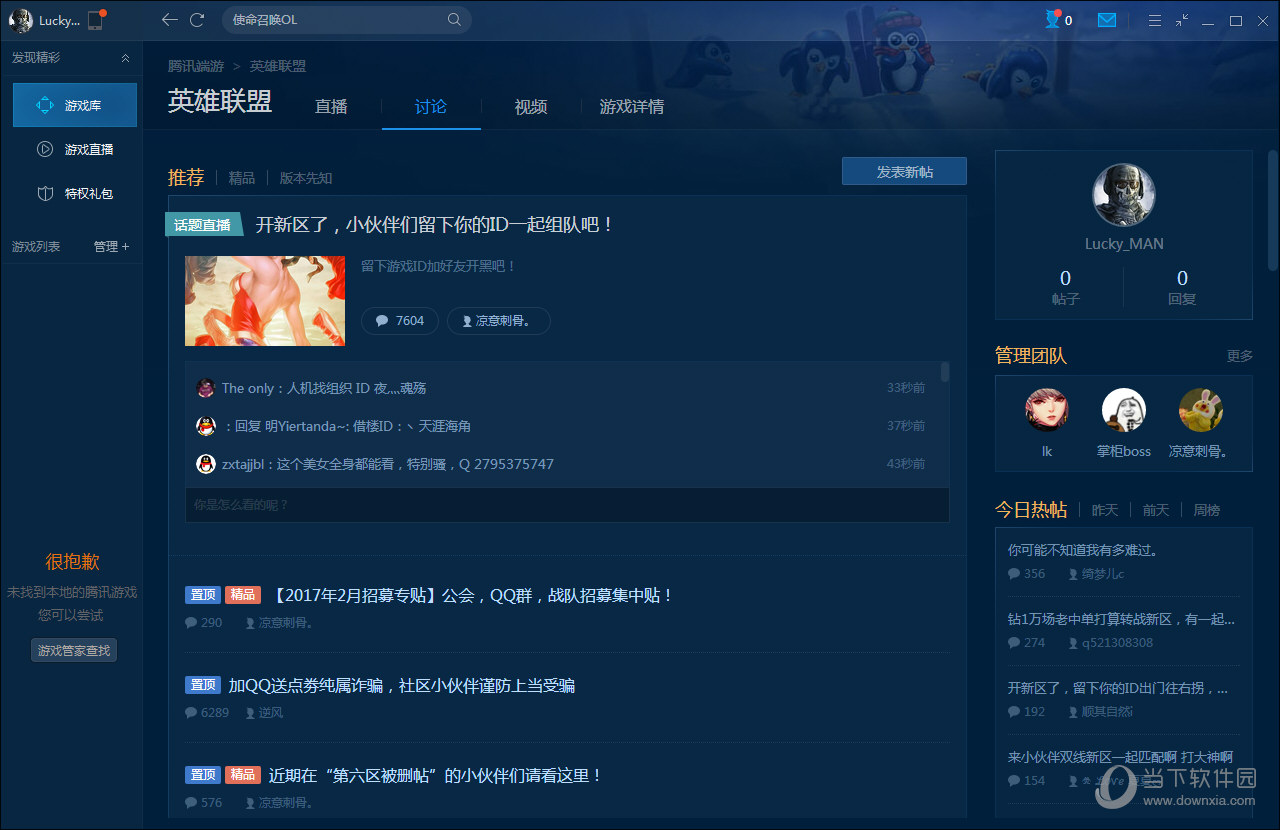
Task: Switch to the 视频 tab
Action: tap(531, 107)
